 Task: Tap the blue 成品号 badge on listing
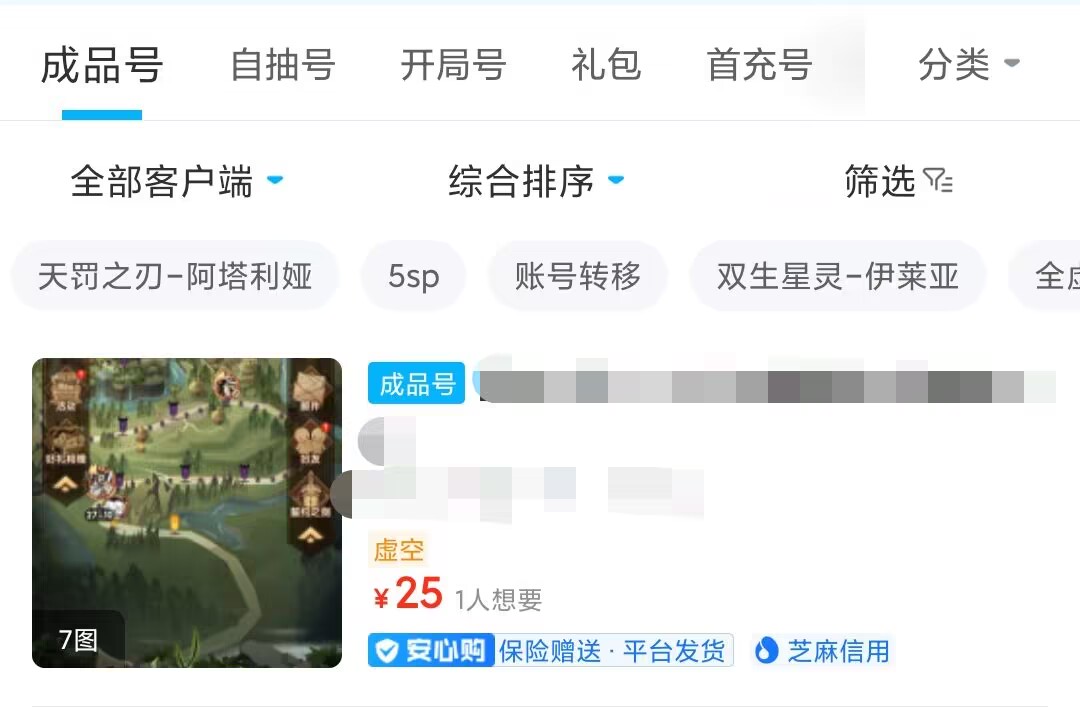pyautogui.click(x=417, y=384)
